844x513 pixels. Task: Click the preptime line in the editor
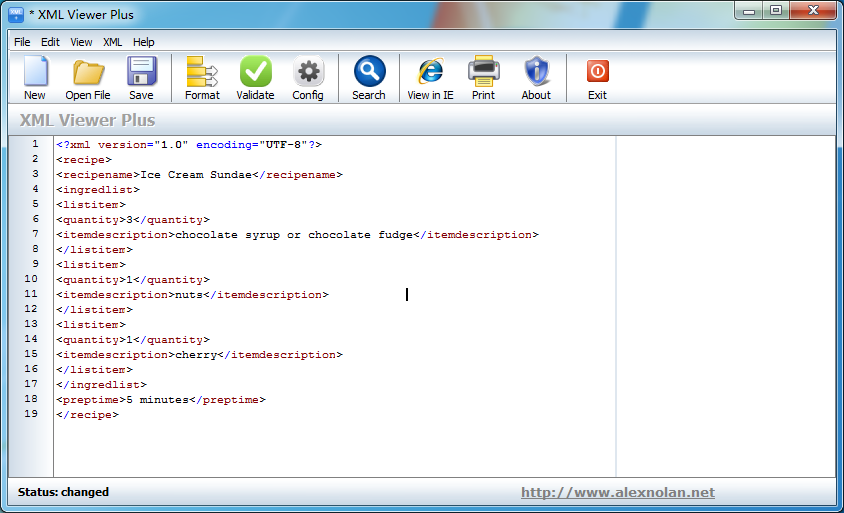click(160, 400)
